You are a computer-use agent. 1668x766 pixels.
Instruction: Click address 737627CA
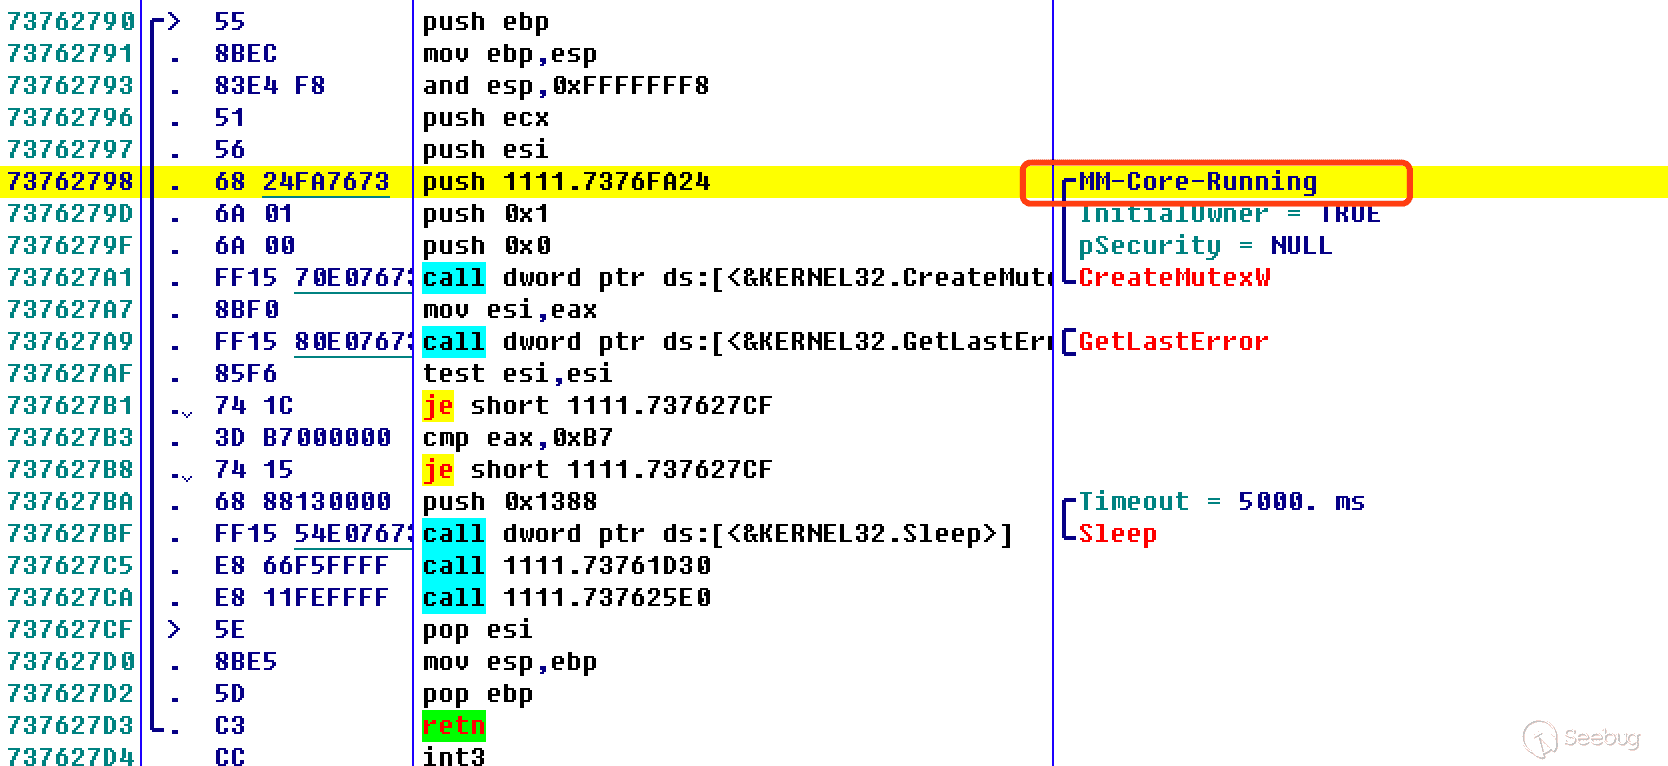point(71,597)
